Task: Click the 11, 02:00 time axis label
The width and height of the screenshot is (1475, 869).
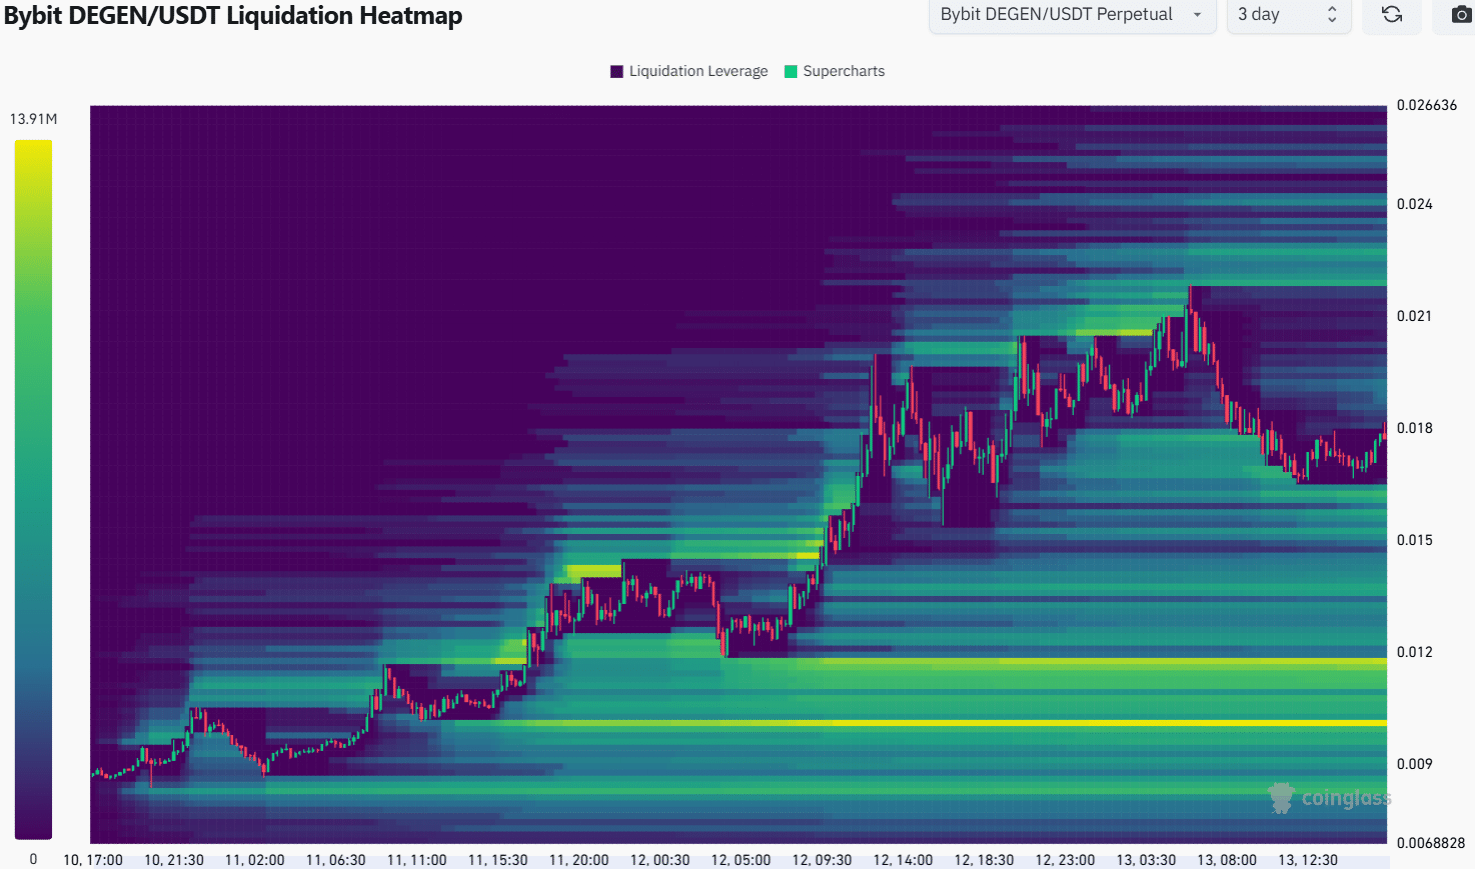Action: (255, 860)
